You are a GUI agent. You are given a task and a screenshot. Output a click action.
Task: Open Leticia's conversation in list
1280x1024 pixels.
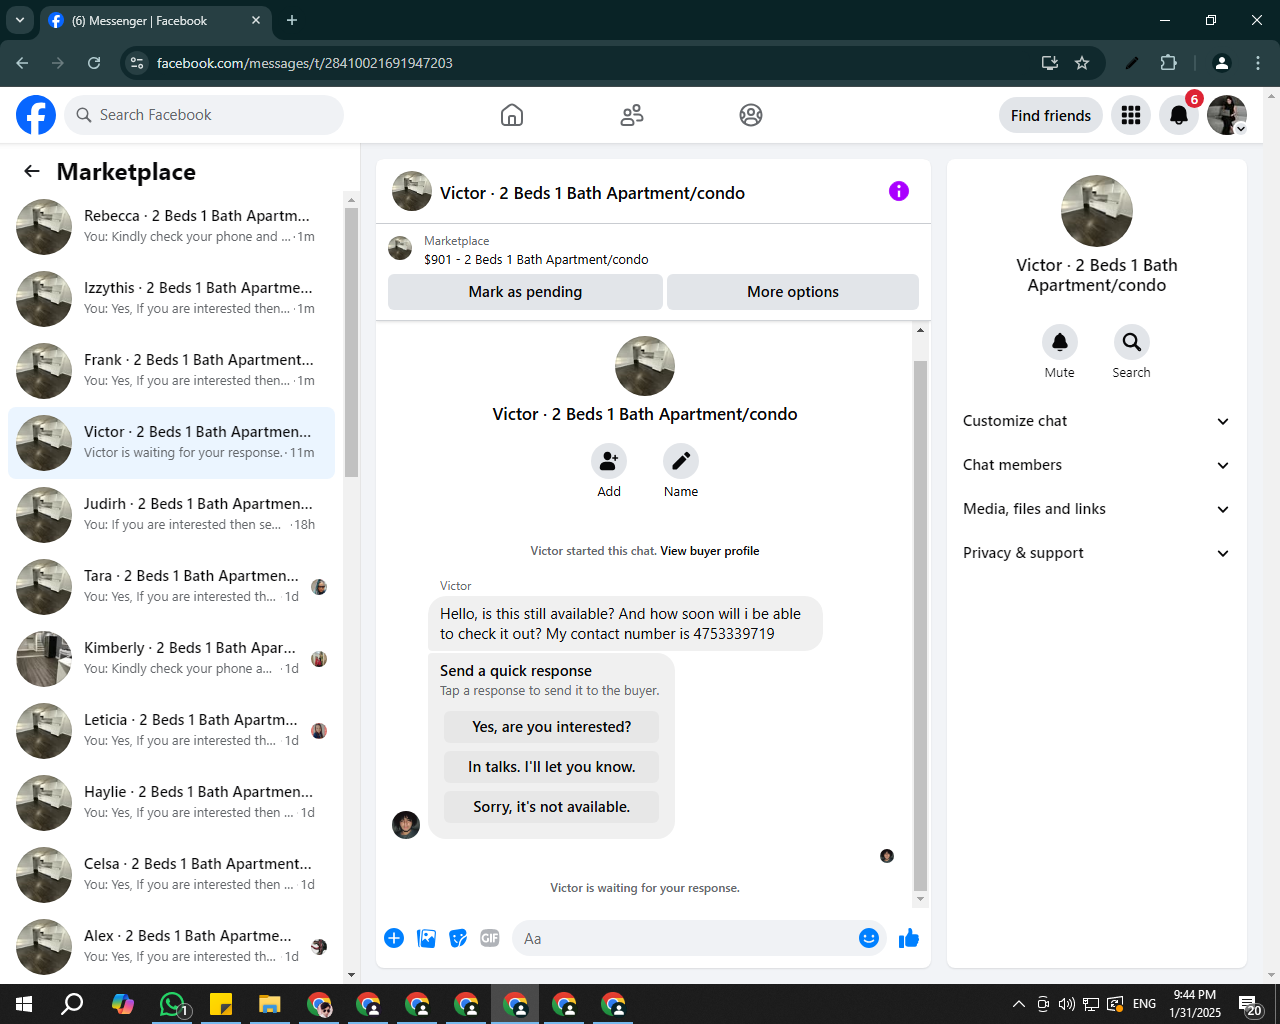171,731
